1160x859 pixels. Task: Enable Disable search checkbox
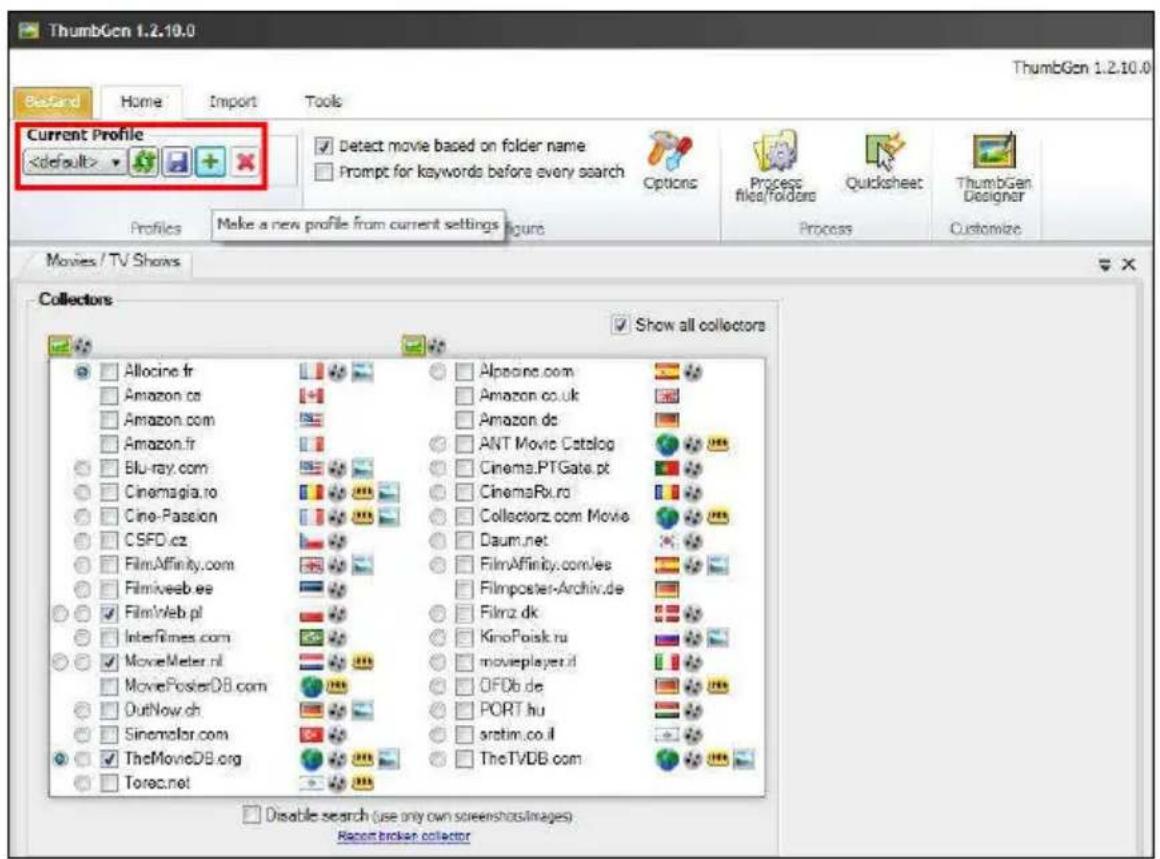[252, 815]
